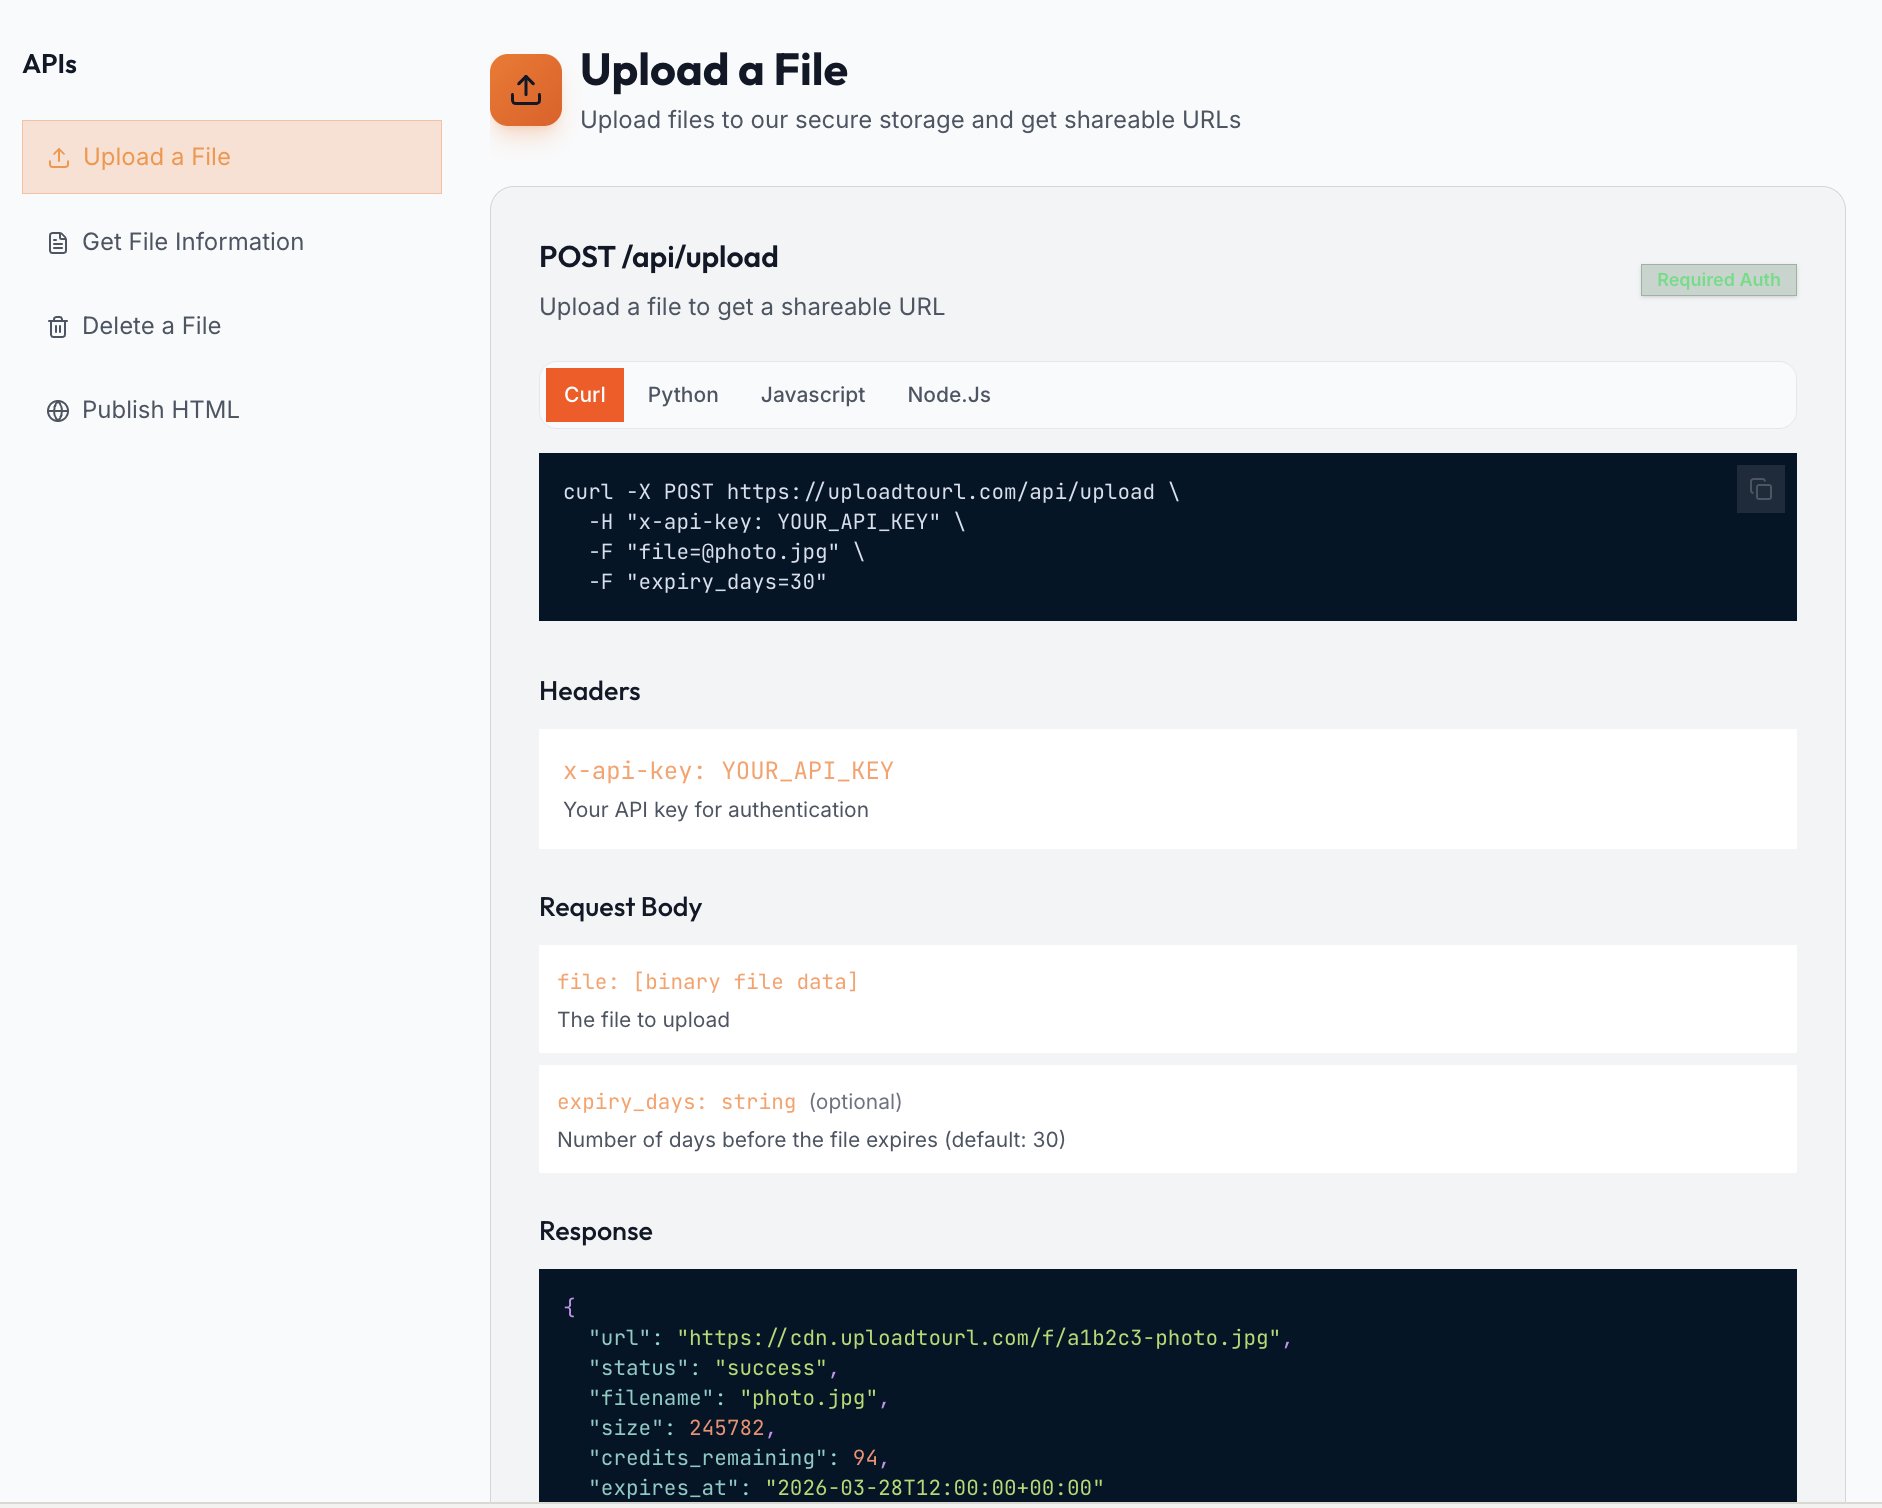The image size is (1882, 1508).
Task: Switch to the Javascript code tab
Action: pos(813,395)
